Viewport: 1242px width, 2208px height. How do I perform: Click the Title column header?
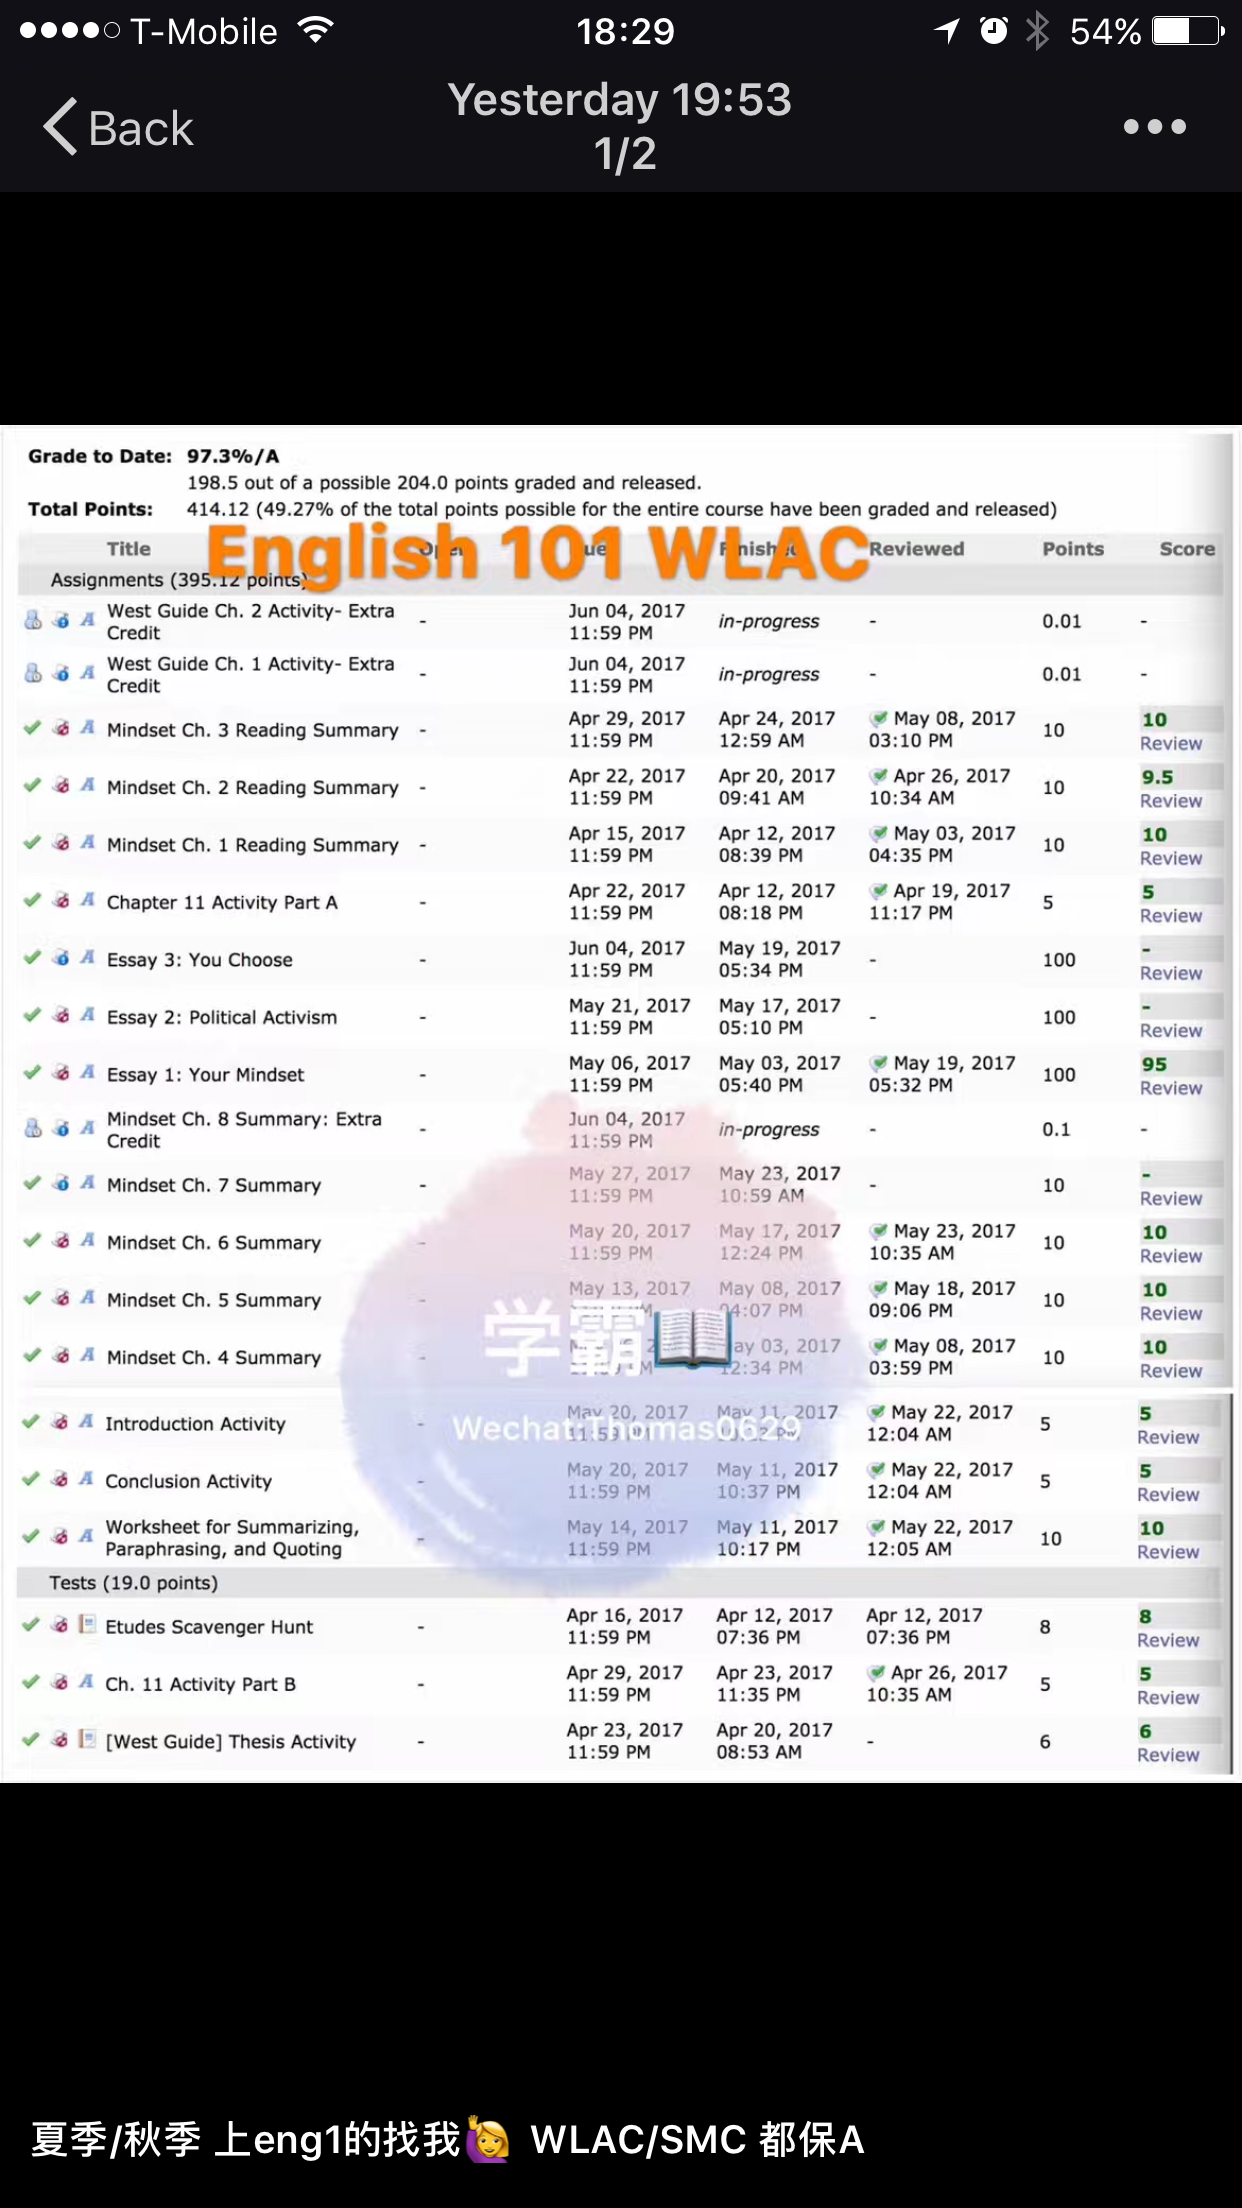[129, 549]
